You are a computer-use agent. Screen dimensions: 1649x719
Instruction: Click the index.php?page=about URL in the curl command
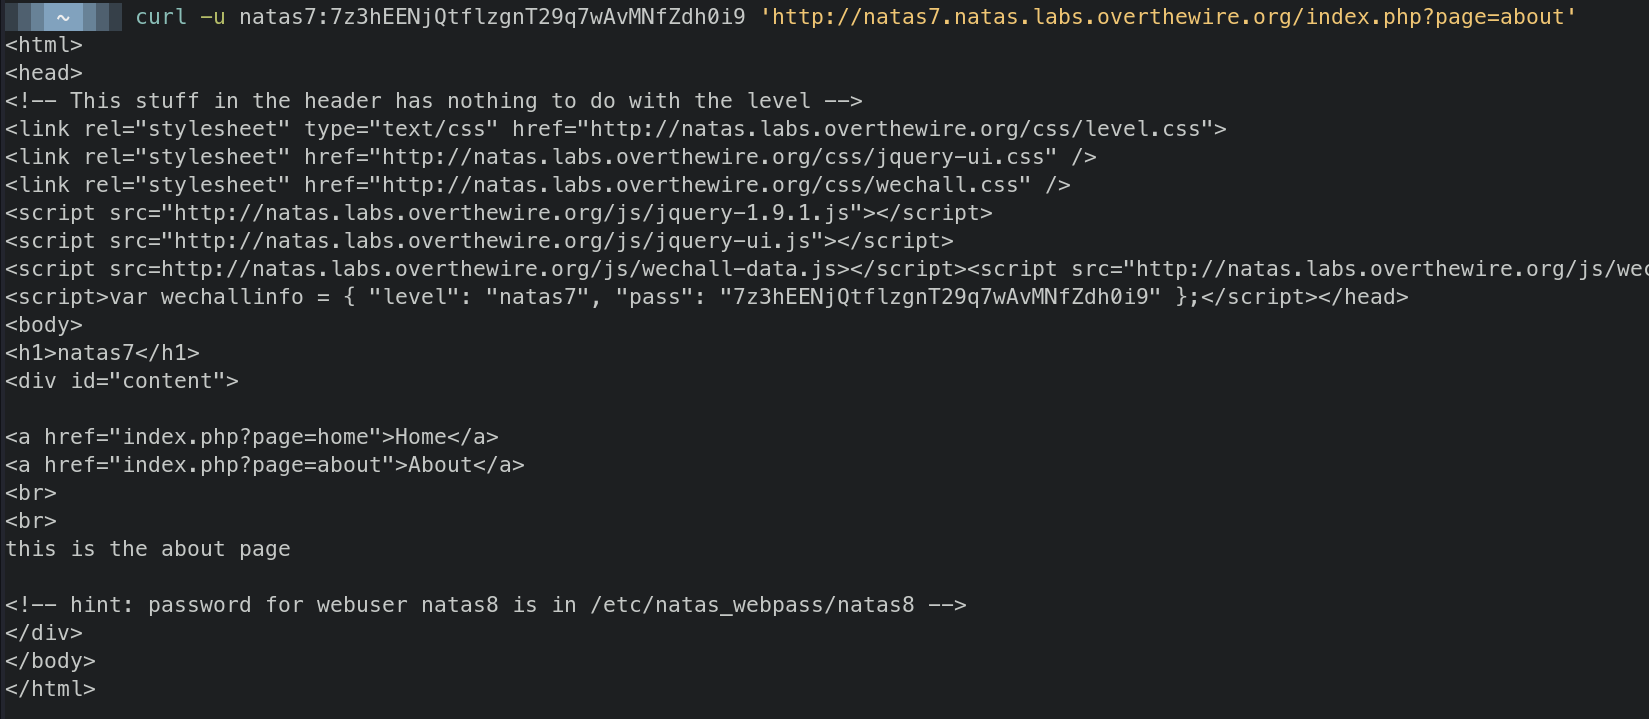pos(1169,17)
